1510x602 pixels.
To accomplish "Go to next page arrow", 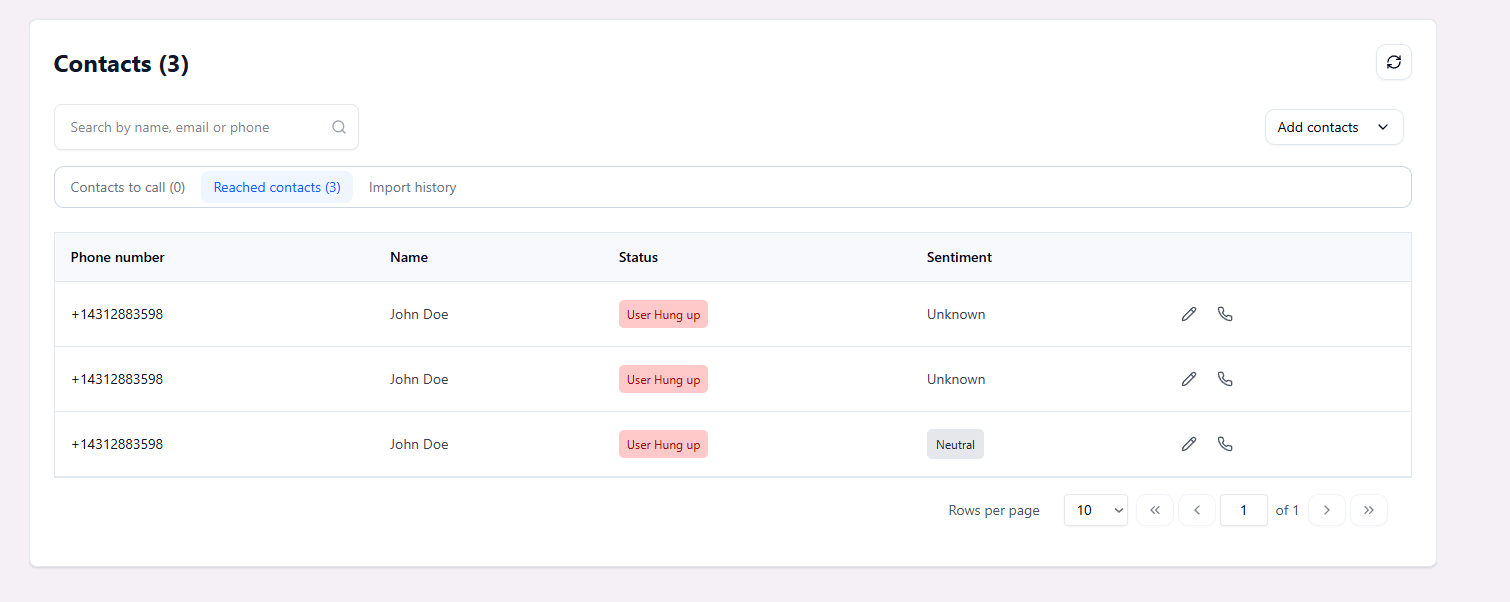I will [1327, 510].
